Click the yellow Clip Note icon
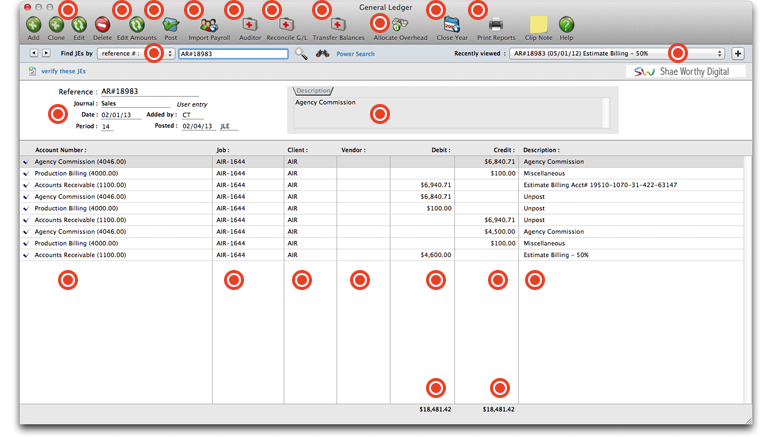 [x=538, y=25]
